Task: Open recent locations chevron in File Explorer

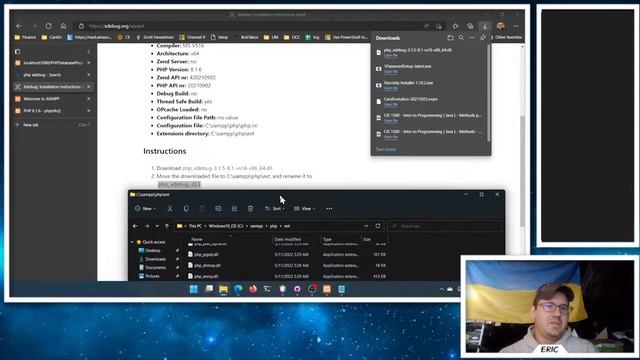Action: pyautogui.click(x=157, y=226)
